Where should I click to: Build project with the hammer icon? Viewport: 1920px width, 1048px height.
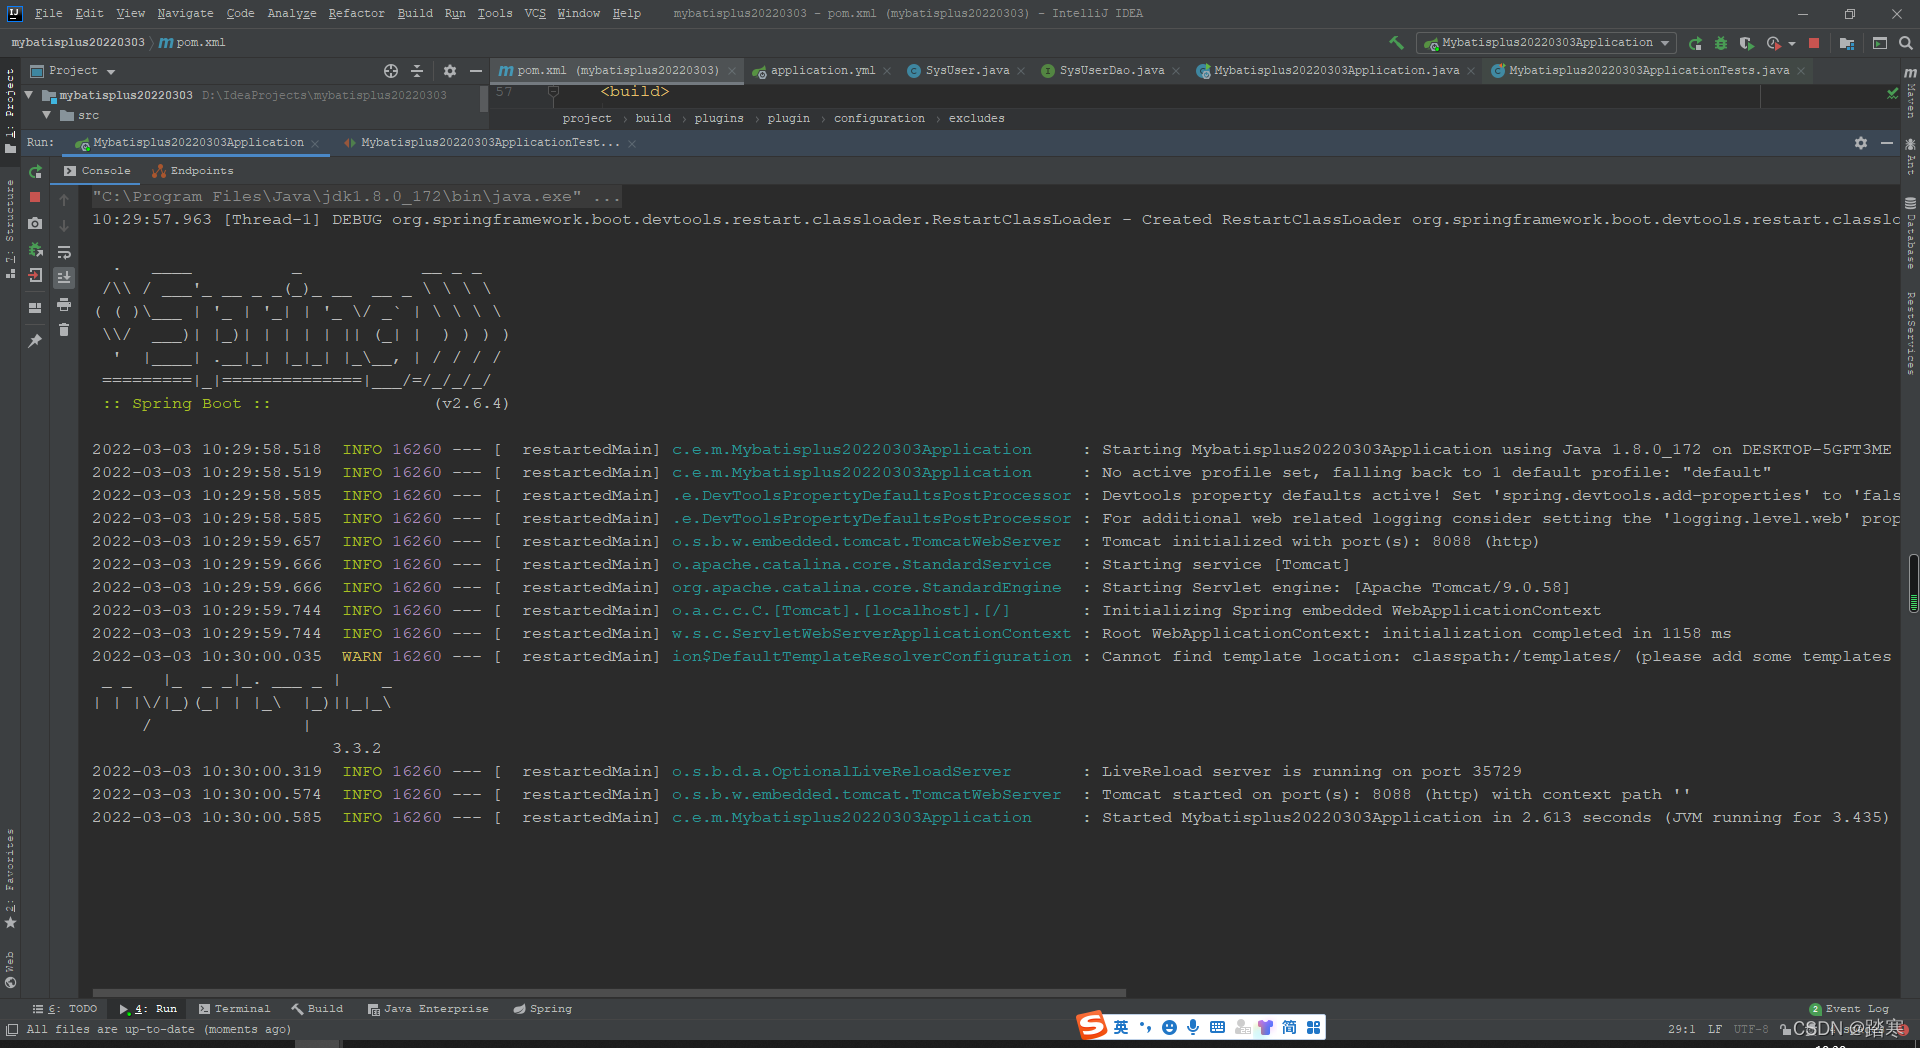tap(1396, 43)
